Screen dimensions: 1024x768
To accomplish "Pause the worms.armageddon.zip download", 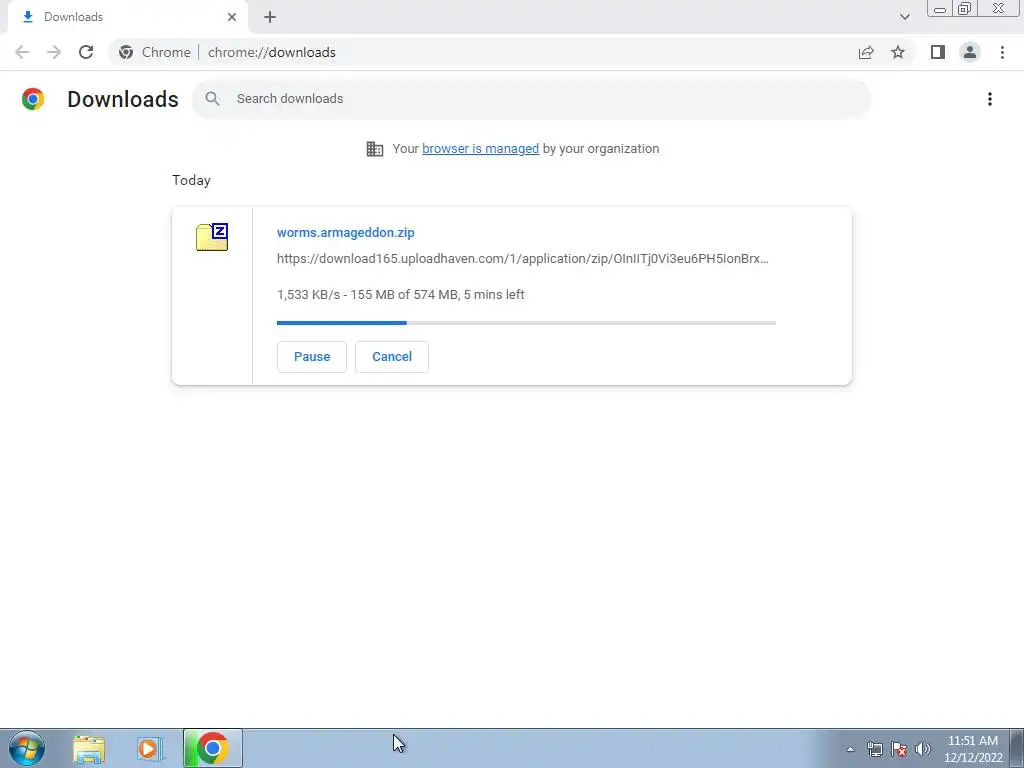I will pos(312,357).
